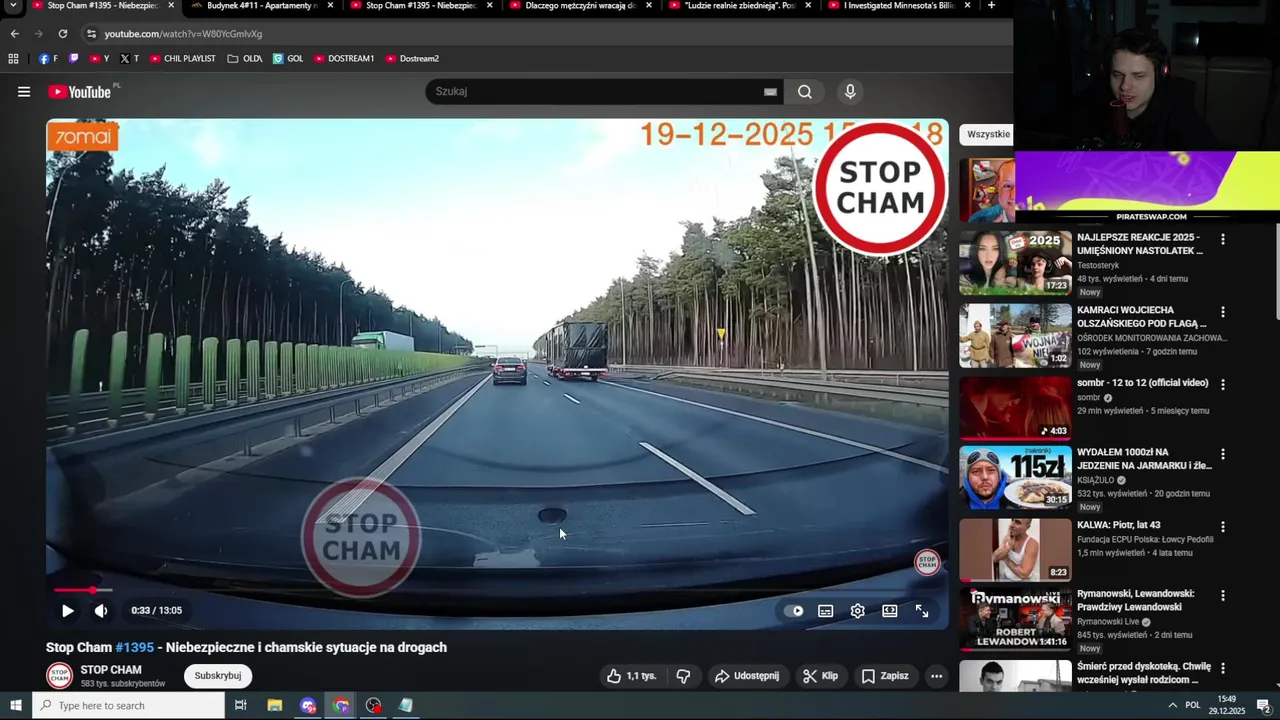The image size is (1280, 720).
Task: Open player settings gear
Action: click(x=858, y=611)
